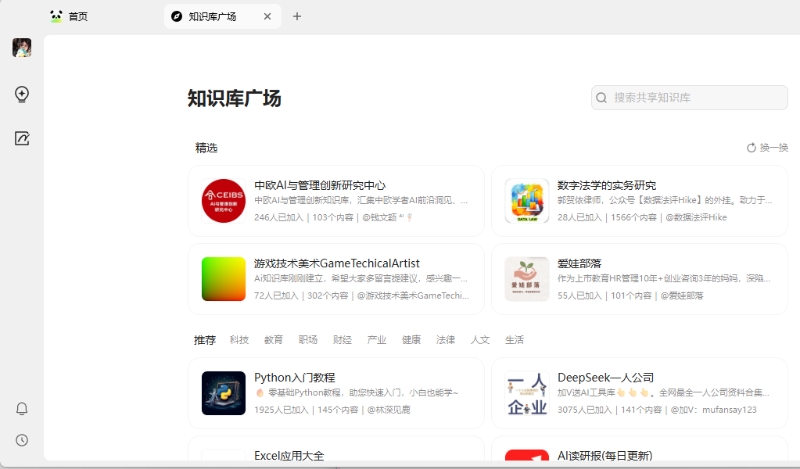800x469 pixels.
Task: Select the 产业 category tab
Action: (377, 340)
